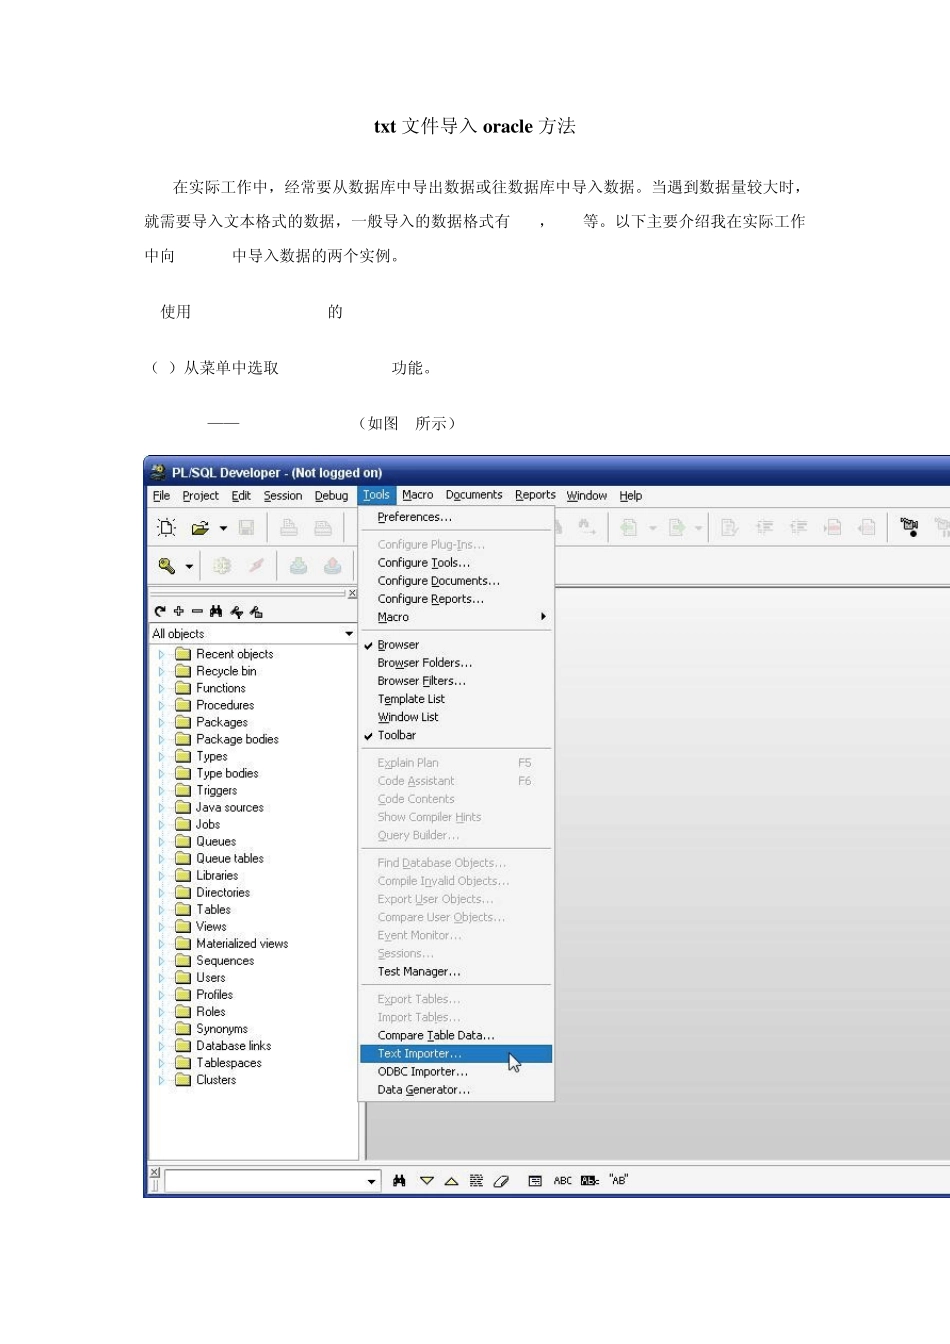Click the Print toolbar icon

coord(289,527)
